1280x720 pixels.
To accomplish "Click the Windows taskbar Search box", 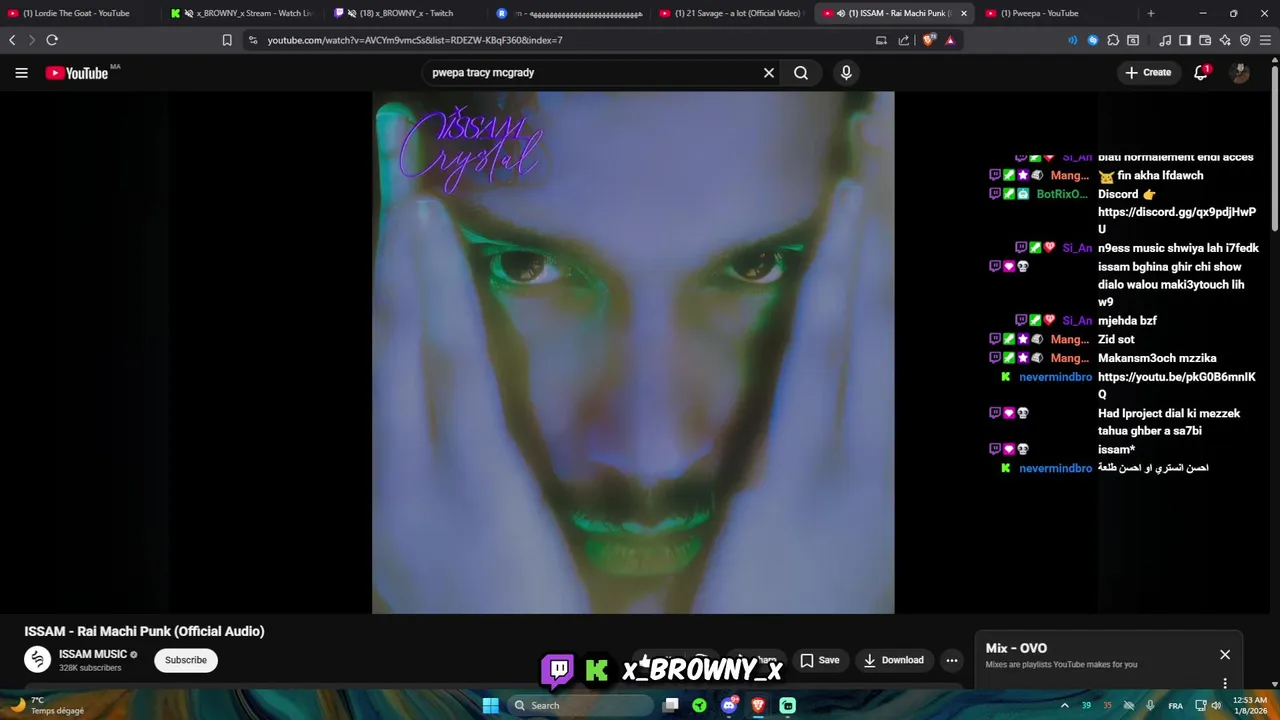I will (580, 705).
